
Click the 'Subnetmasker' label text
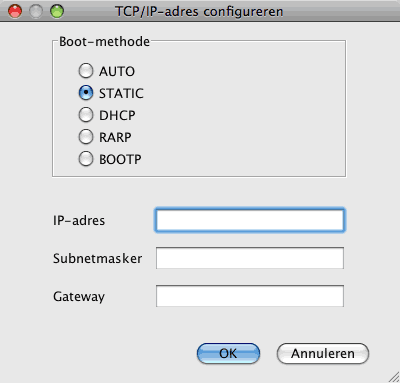pos(98,258)
